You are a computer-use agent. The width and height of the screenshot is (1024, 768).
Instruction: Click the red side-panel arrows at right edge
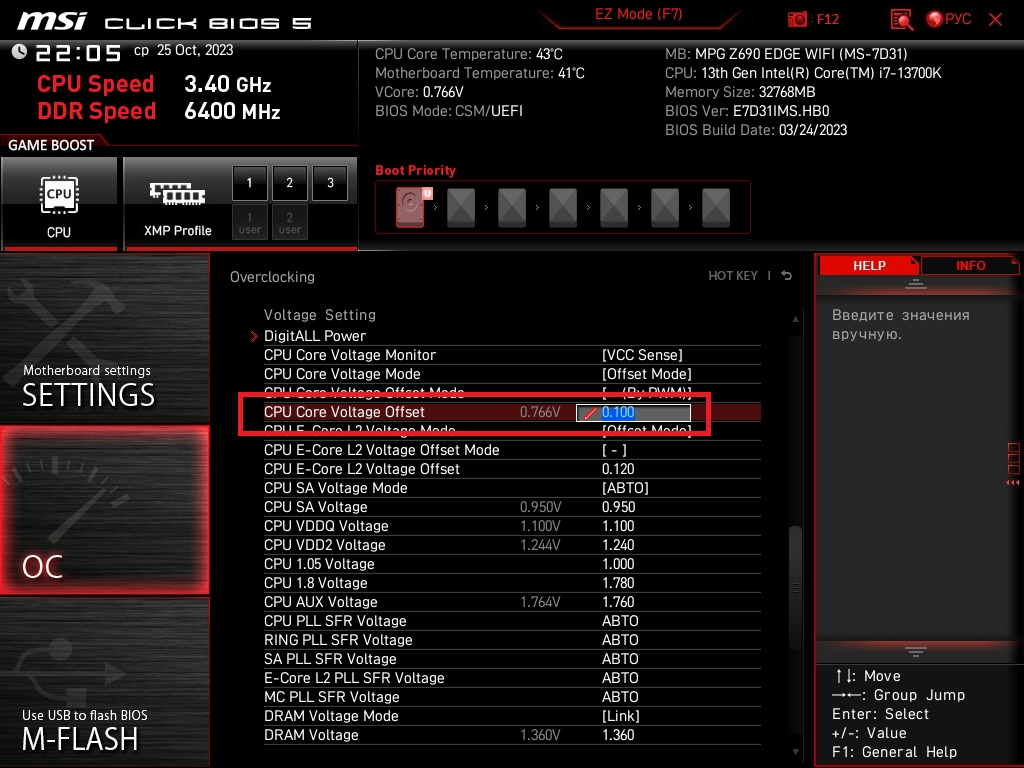(1013, 483)
